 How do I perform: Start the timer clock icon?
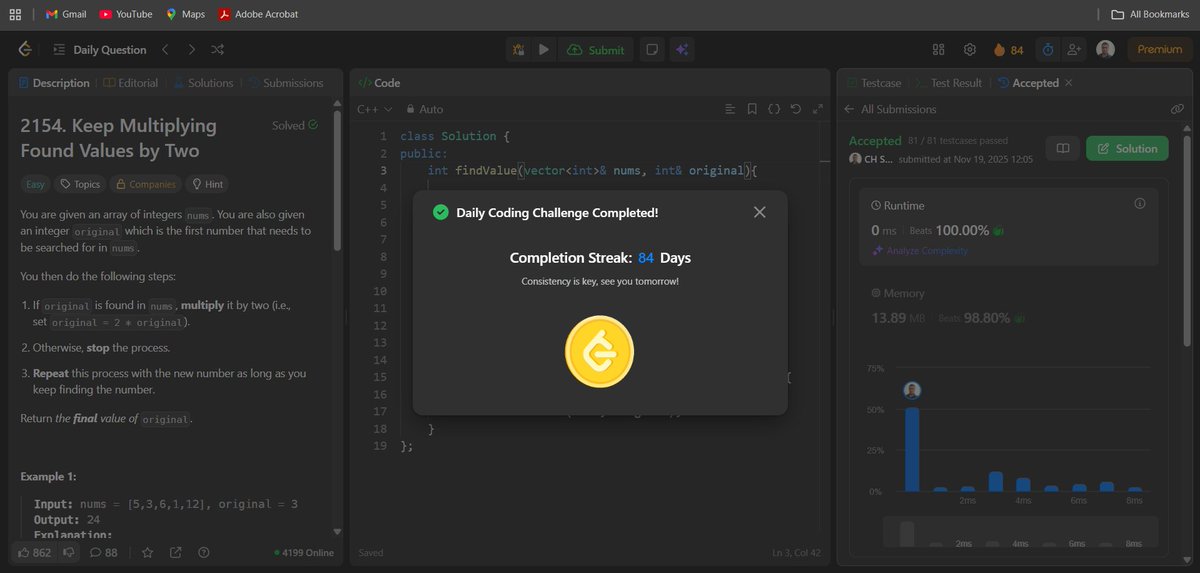pyautogui.click(x=1047, y=49)
